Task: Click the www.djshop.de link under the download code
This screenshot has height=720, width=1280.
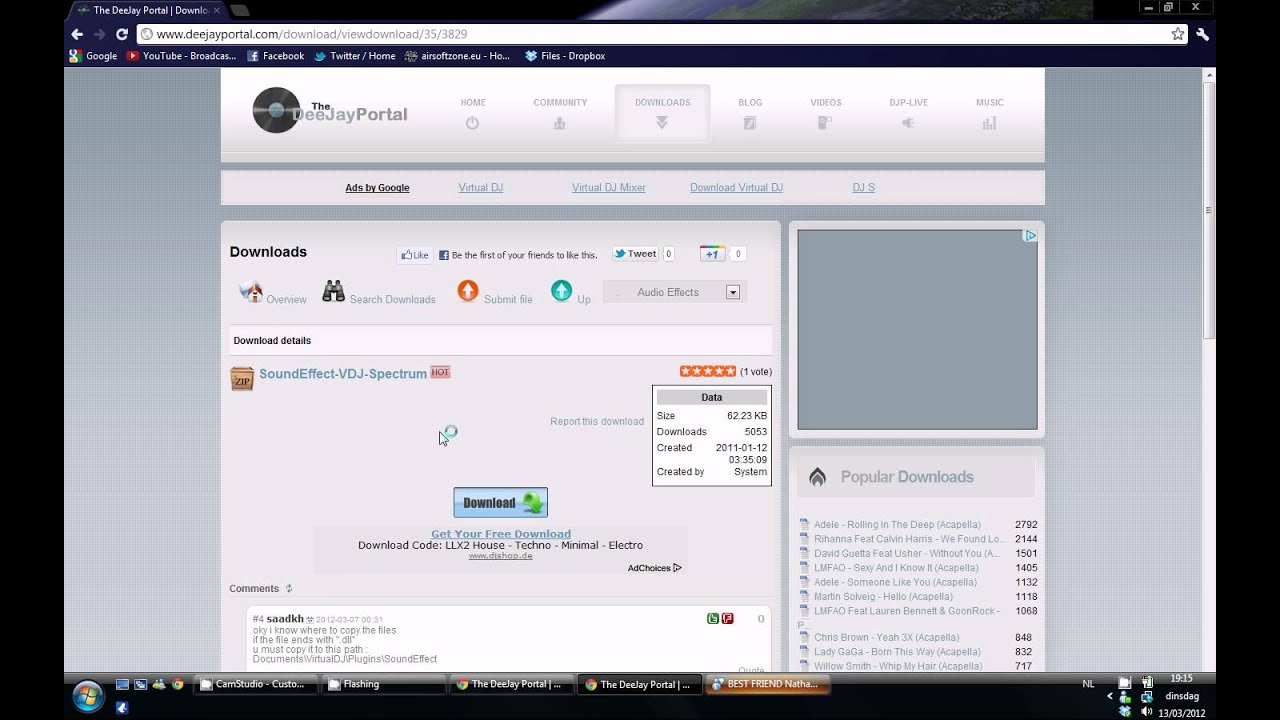Action: (x=500, y=556)
